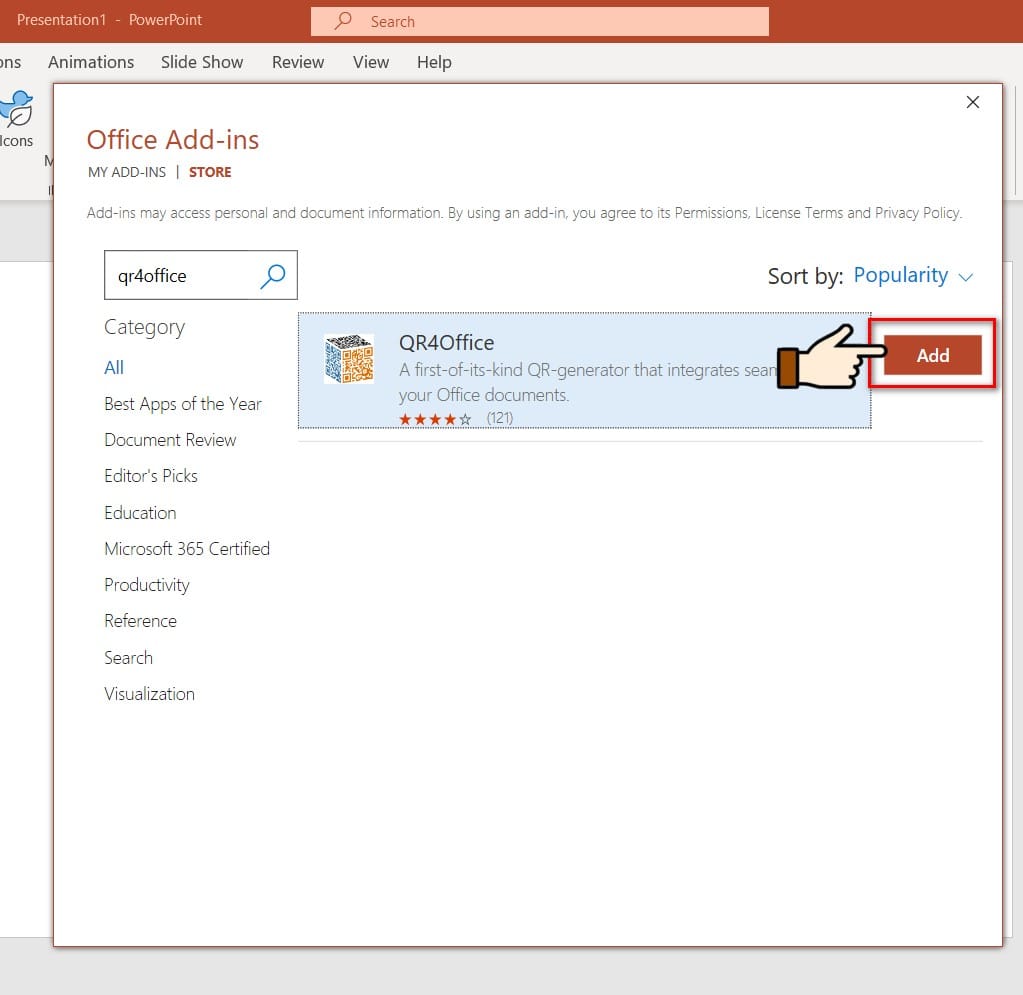
Task: Click the Popularity sort chevron arrow
Action: point(966,277)
